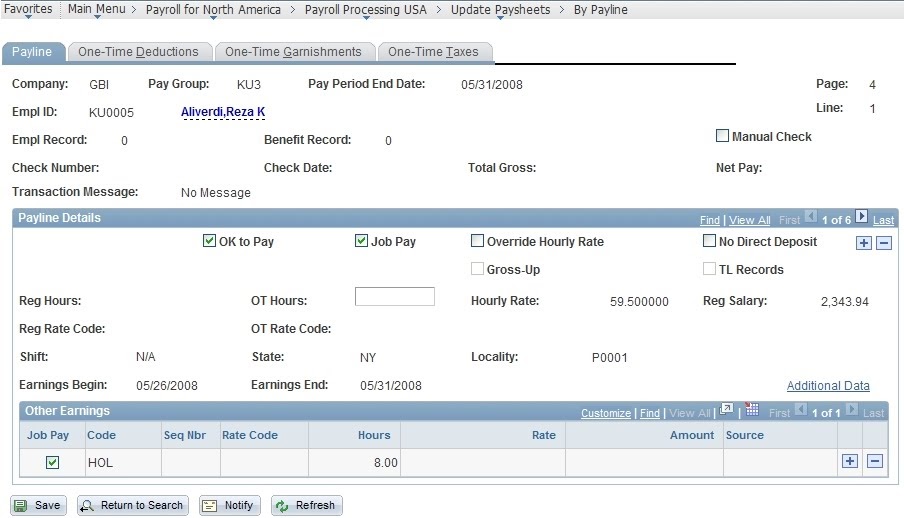904x518 pixels.
Task: Toggle the Manual Check checkbox
Action: [722, 136]
